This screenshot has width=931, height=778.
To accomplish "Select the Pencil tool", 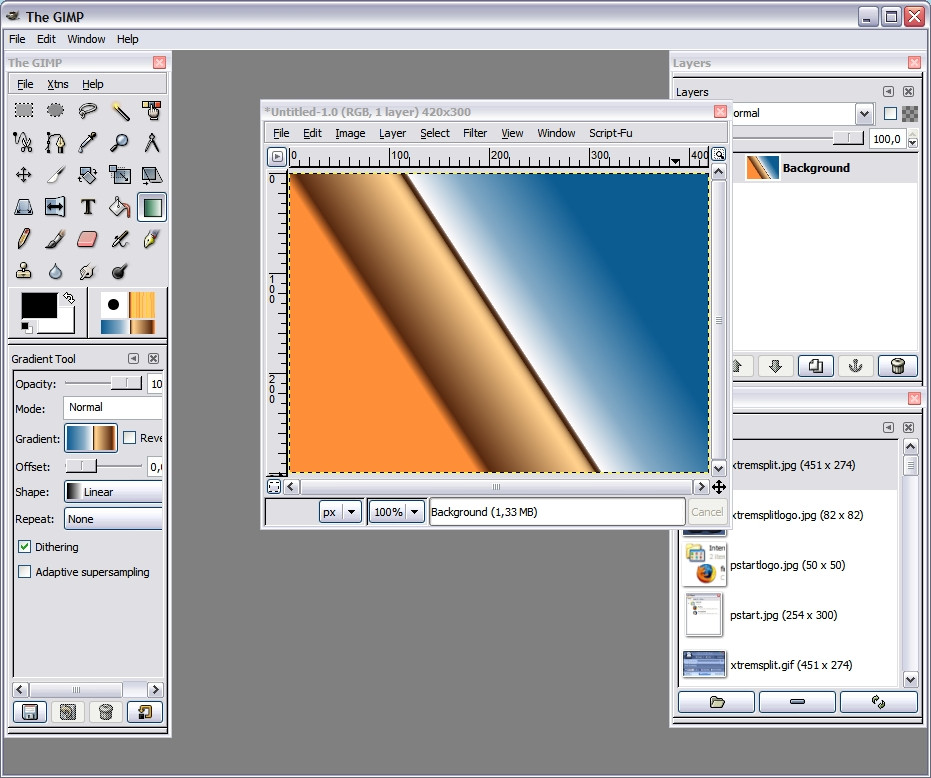I will click(24, 239).
